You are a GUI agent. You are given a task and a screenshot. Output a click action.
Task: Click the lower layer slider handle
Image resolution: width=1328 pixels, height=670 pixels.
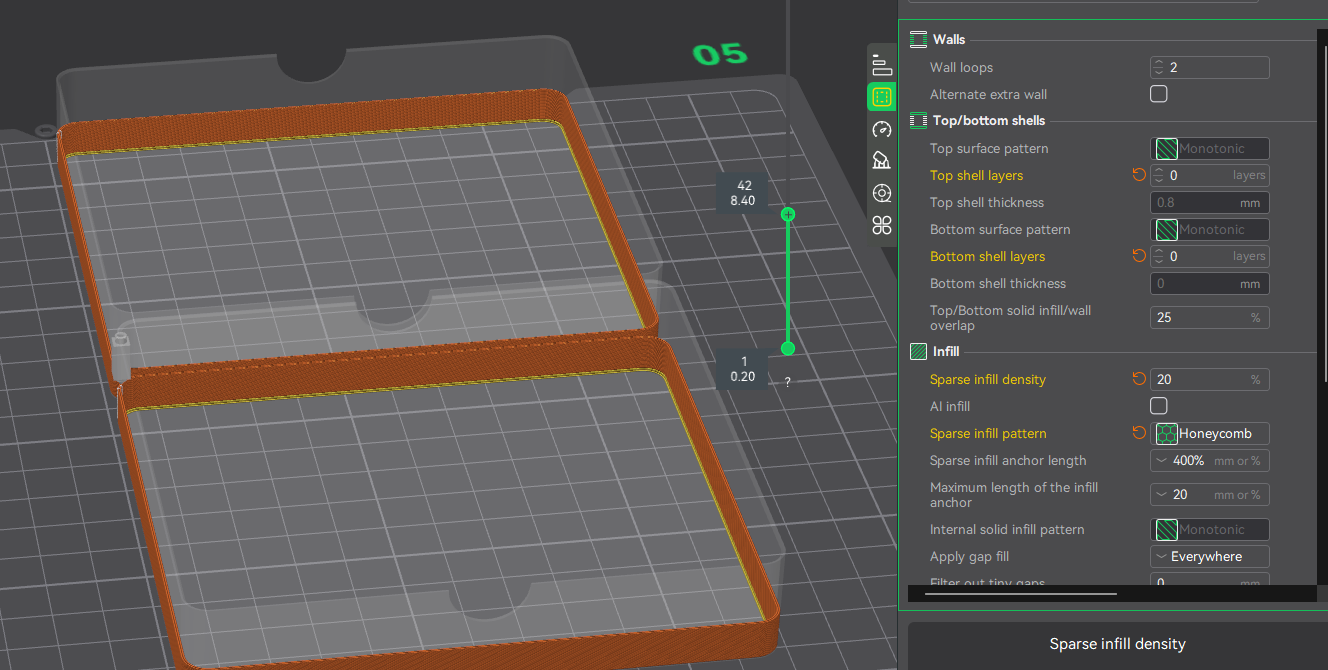[x=788, y=348]
